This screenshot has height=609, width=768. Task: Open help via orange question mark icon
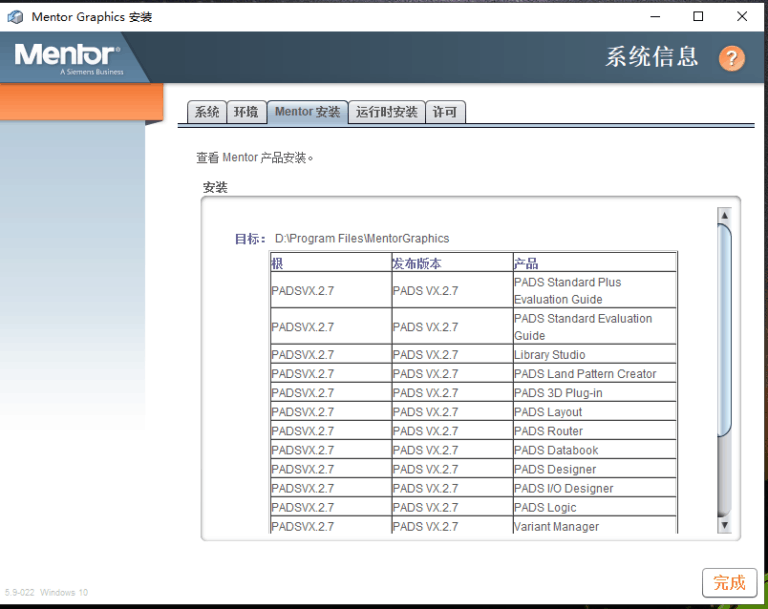731,58
